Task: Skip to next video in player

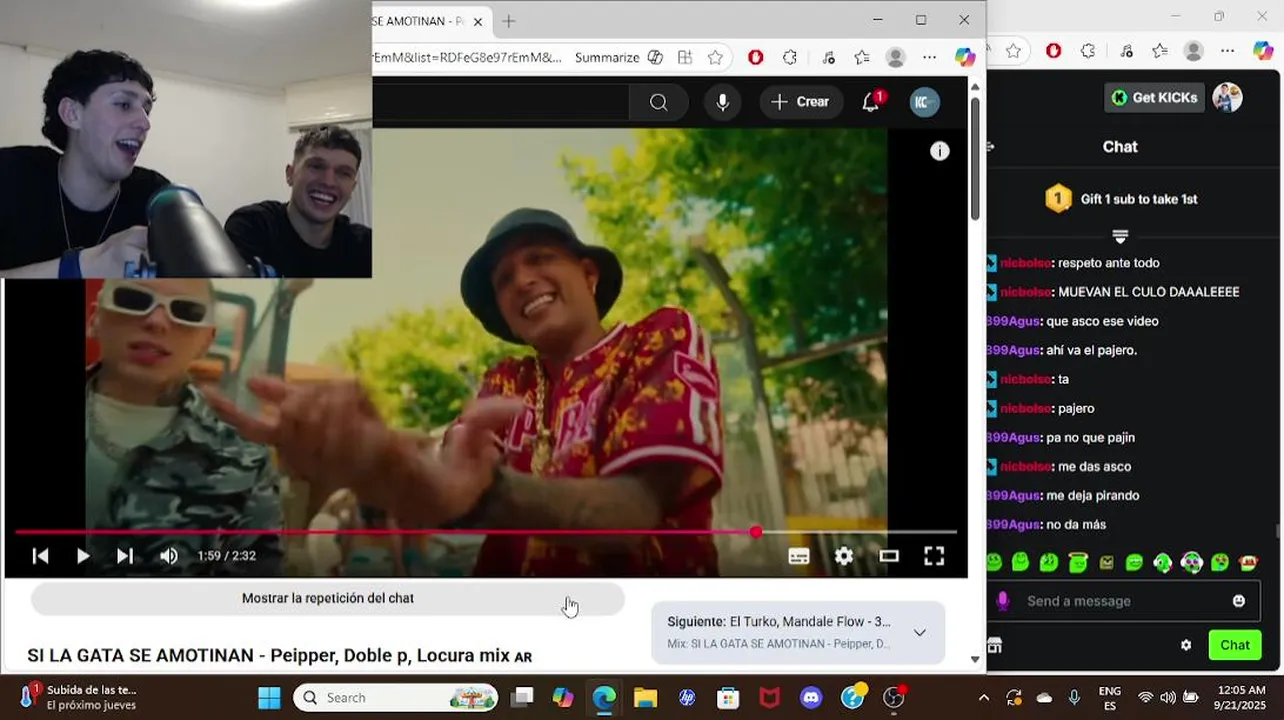Action: tap(124, 556)
